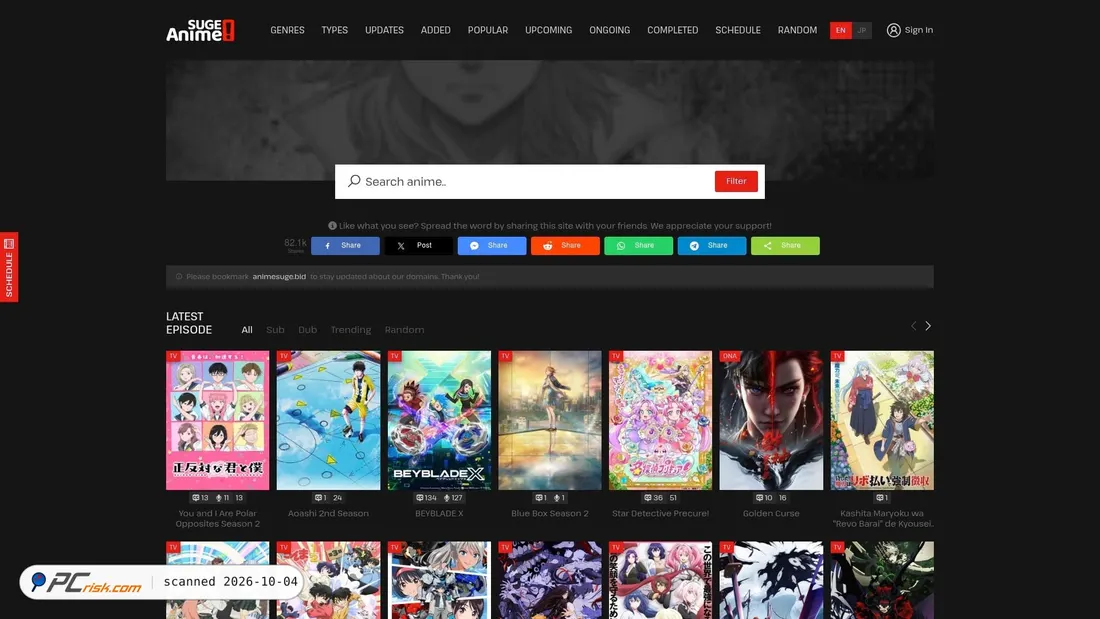Share via Messenger button

(x=492, y=246)
